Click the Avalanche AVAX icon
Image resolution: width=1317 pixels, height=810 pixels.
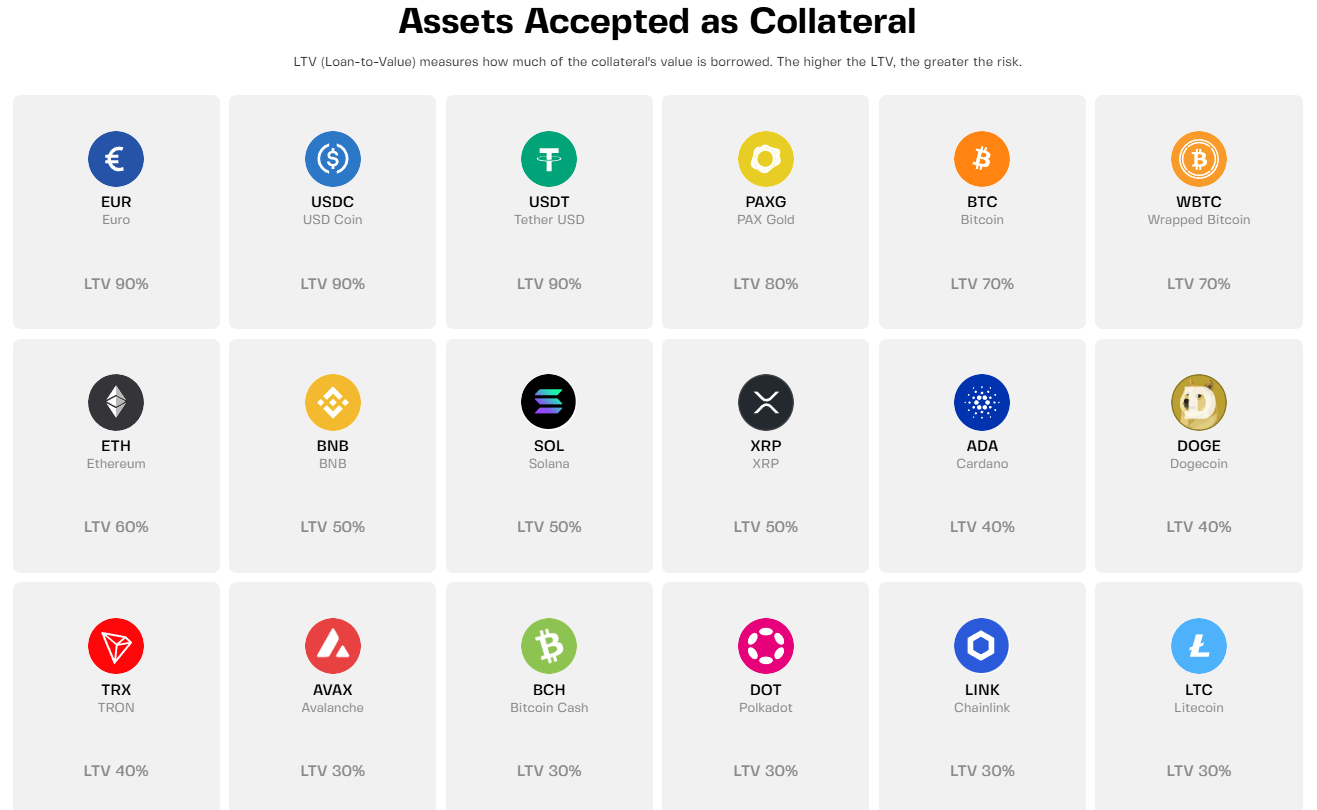333,646
